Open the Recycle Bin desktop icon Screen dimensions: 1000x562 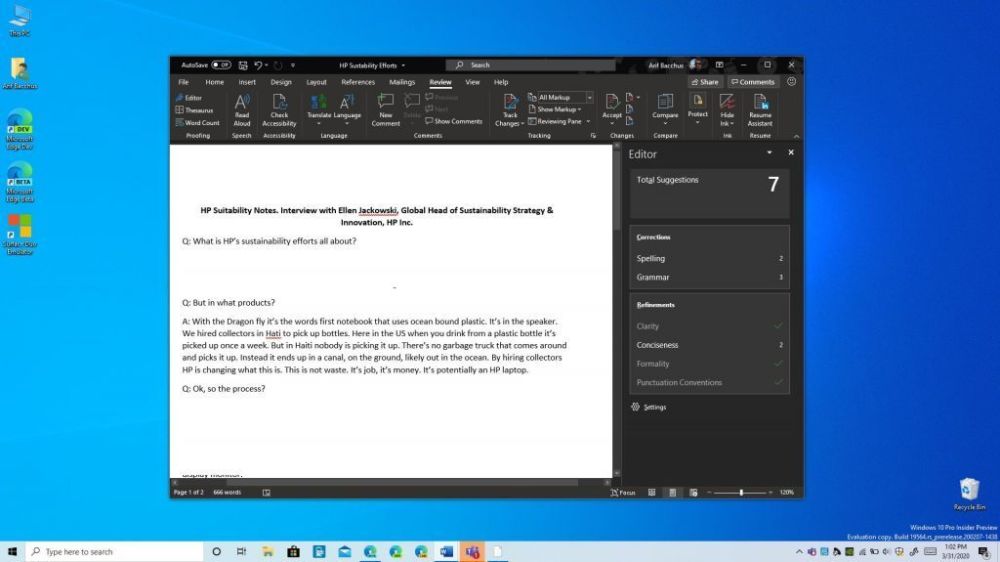[969, 494]
